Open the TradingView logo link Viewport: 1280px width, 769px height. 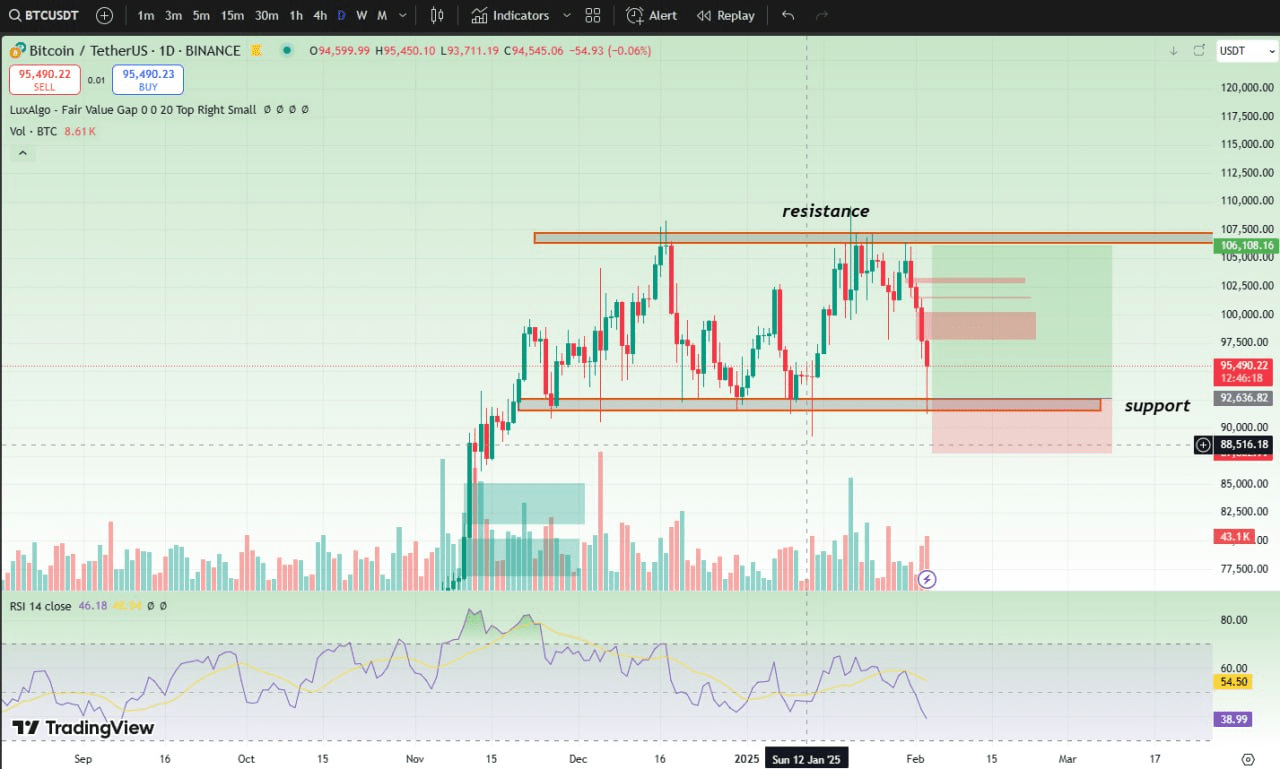(84, 728)
